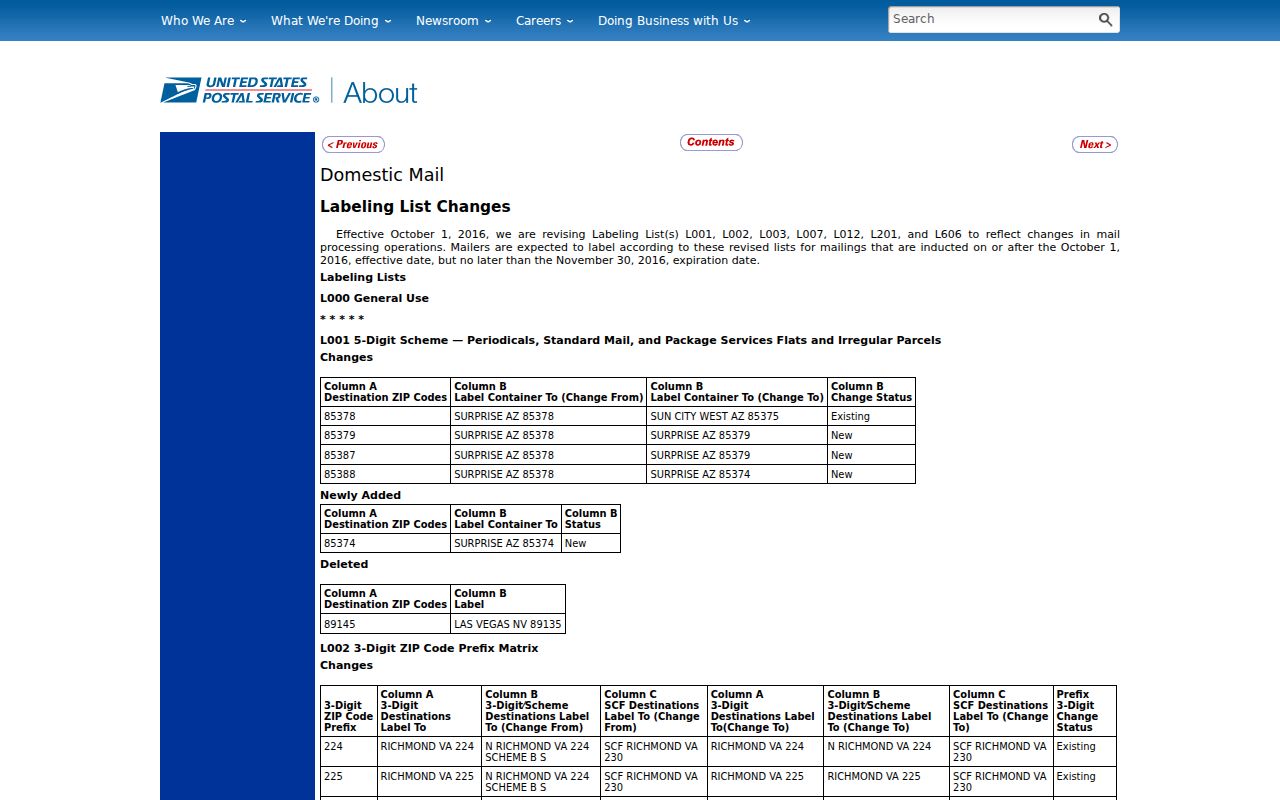Select the Newly Added section label
1280x800 pixels.
tap(360, 495)
